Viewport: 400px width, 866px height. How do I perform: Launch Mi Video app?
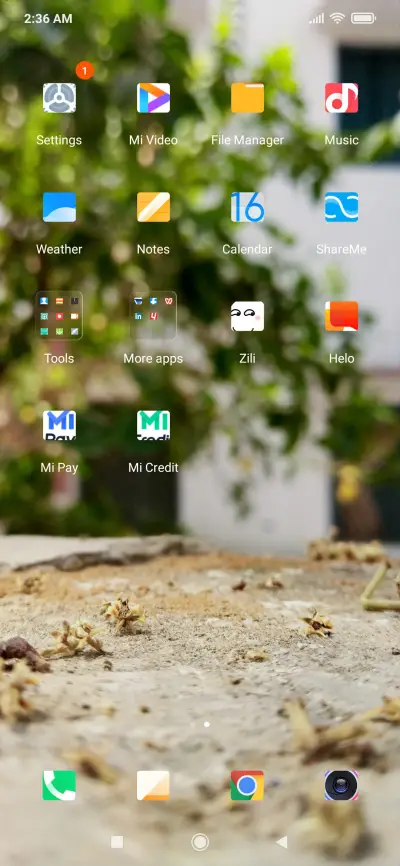pos(153,98)
